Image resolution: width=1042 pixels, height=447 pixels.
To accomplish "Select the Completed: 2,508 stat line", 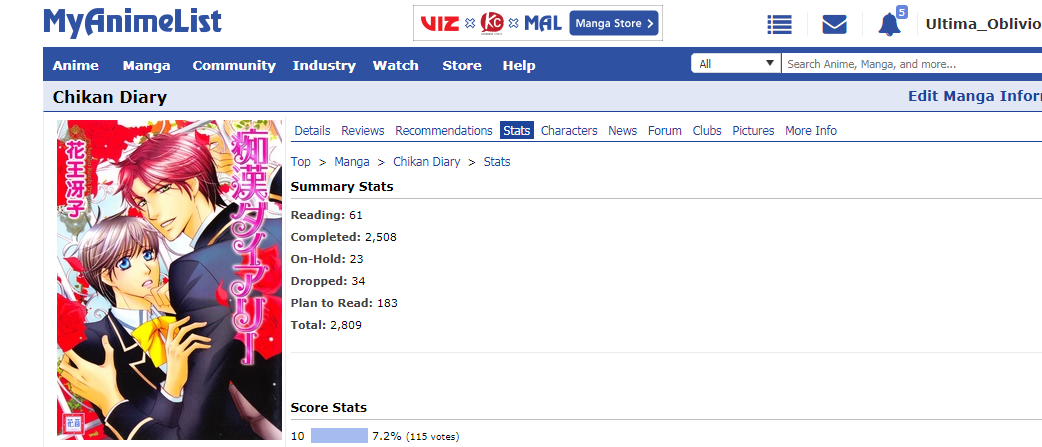I will point(344,236).
